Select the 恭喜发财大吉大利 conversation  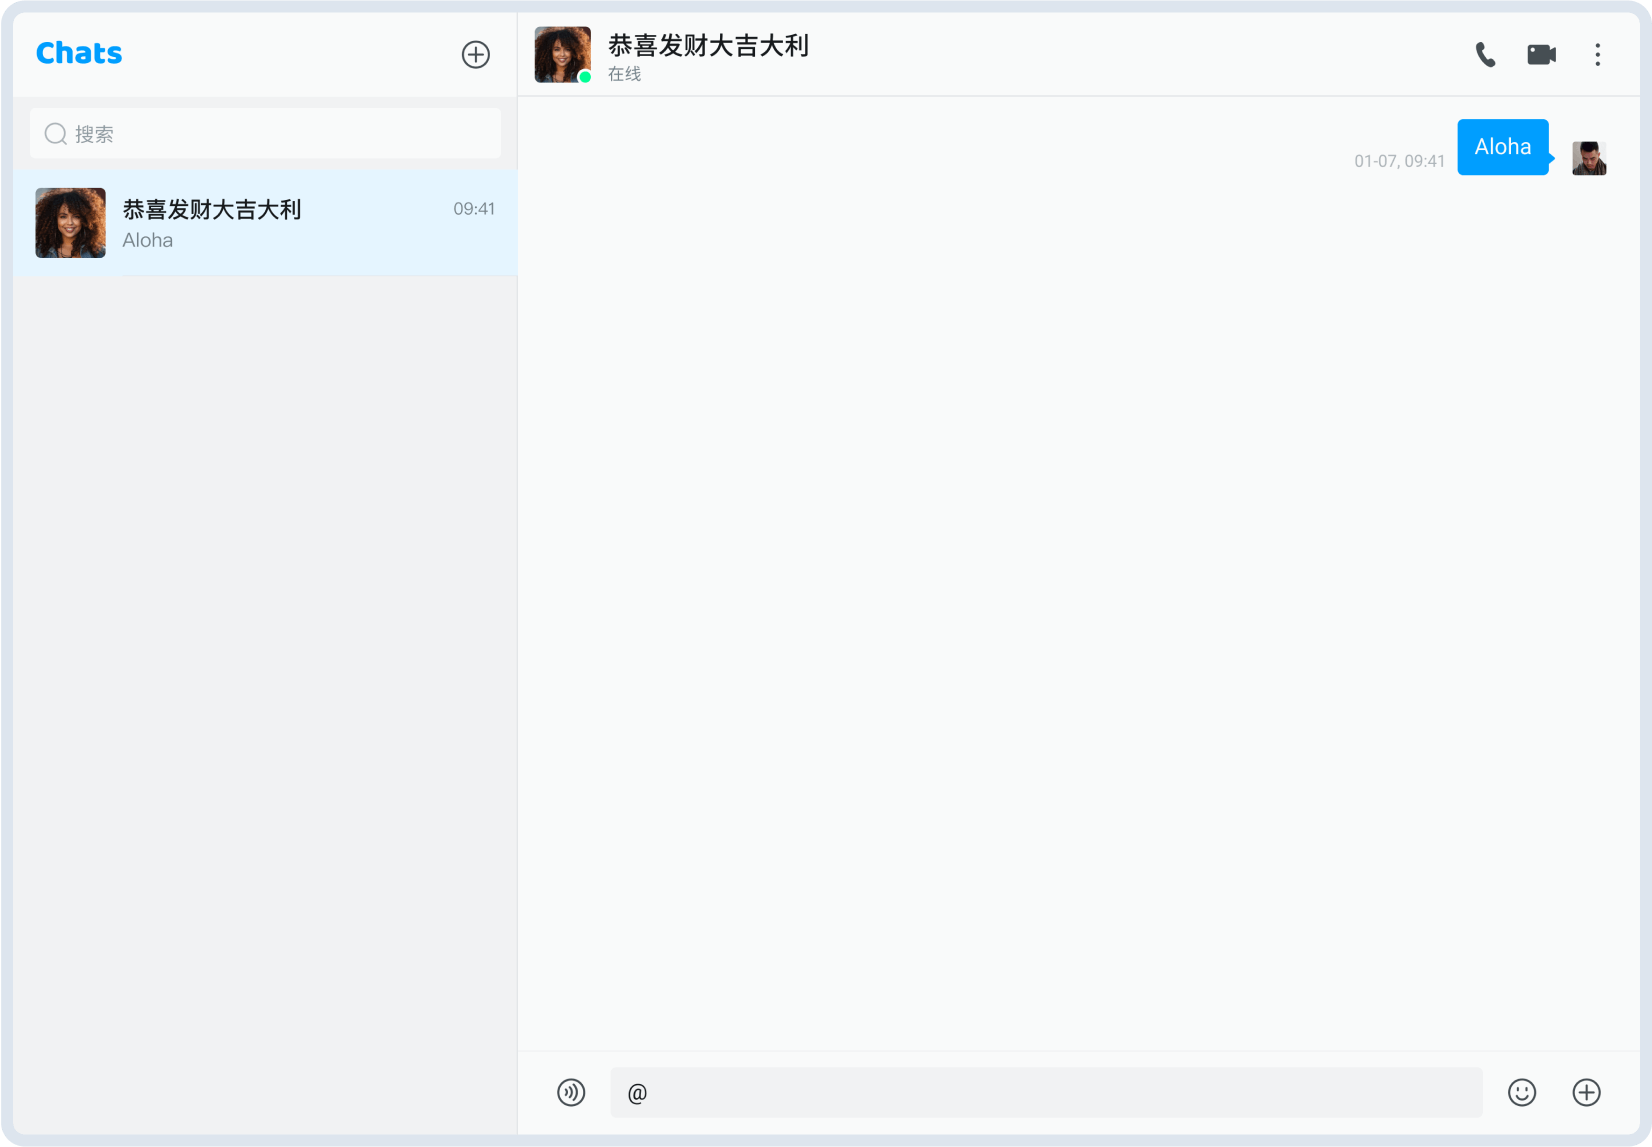pyautogui.click(x=265, y=222)
